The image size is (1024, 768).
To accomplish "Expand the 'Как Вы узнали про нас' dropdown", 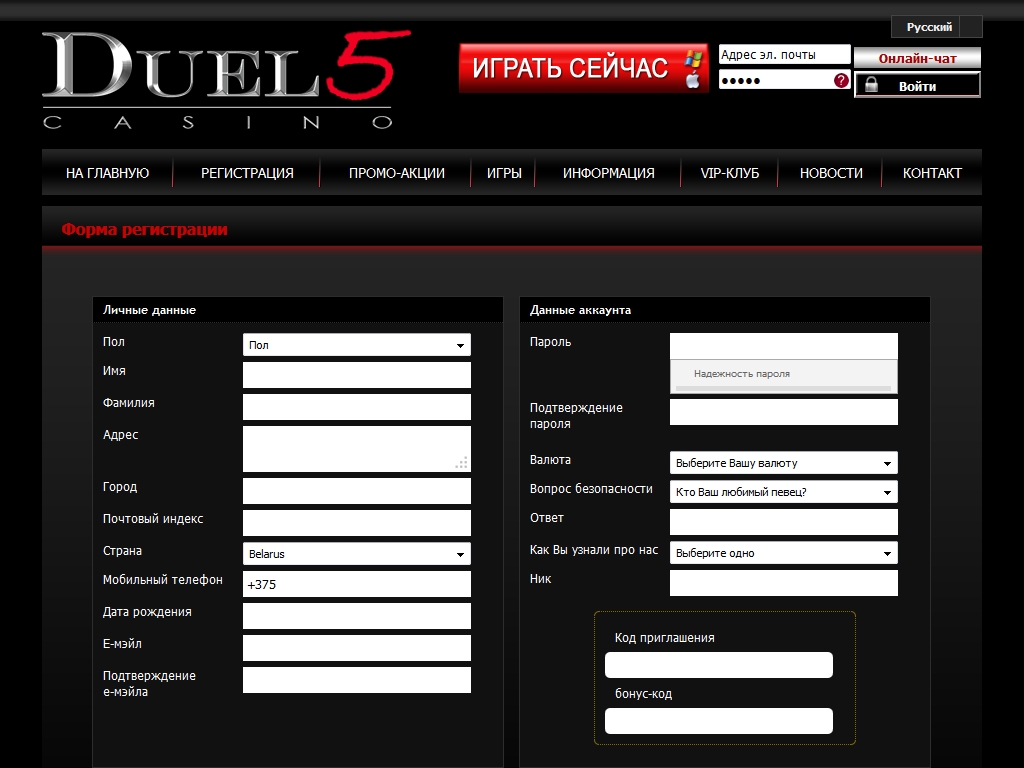I will [x=784, y=553].
